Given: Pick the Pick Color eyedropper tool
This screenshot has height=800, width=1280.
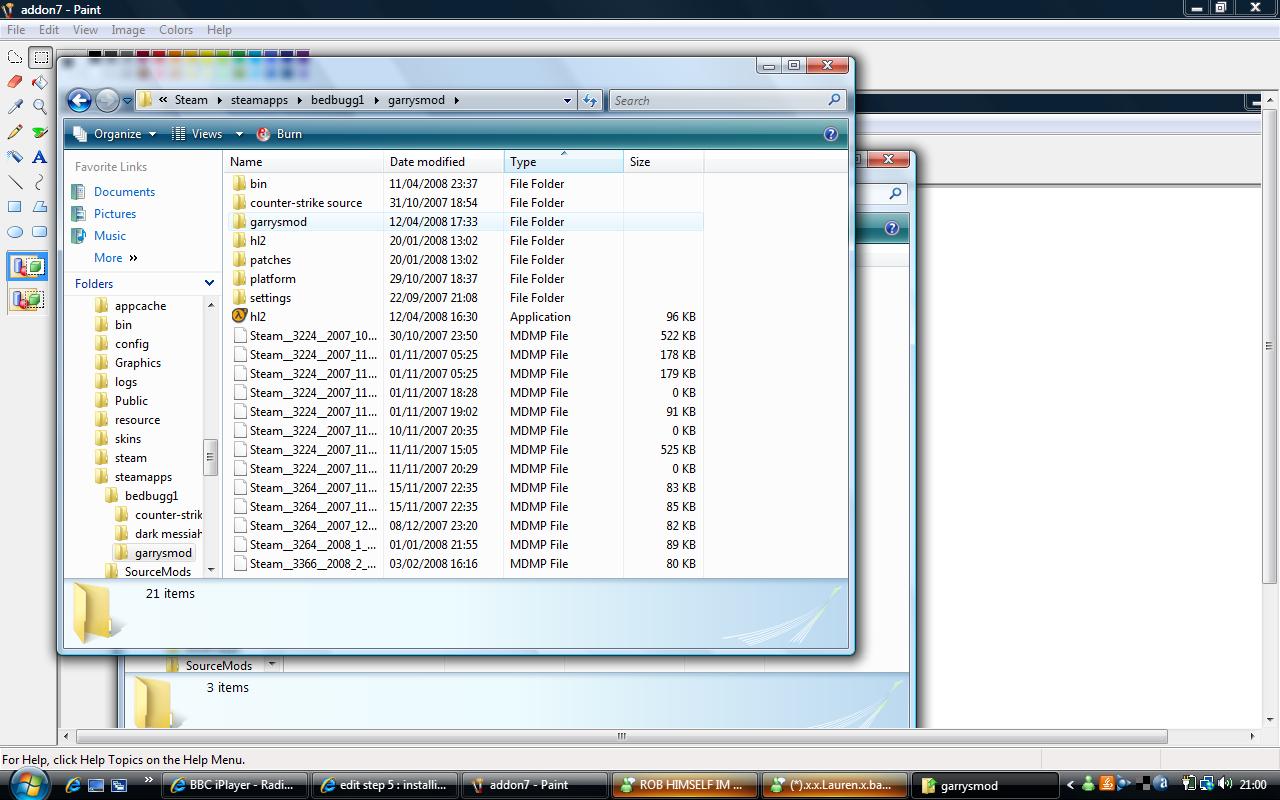Looking at the screenshot, I should 15,107.
